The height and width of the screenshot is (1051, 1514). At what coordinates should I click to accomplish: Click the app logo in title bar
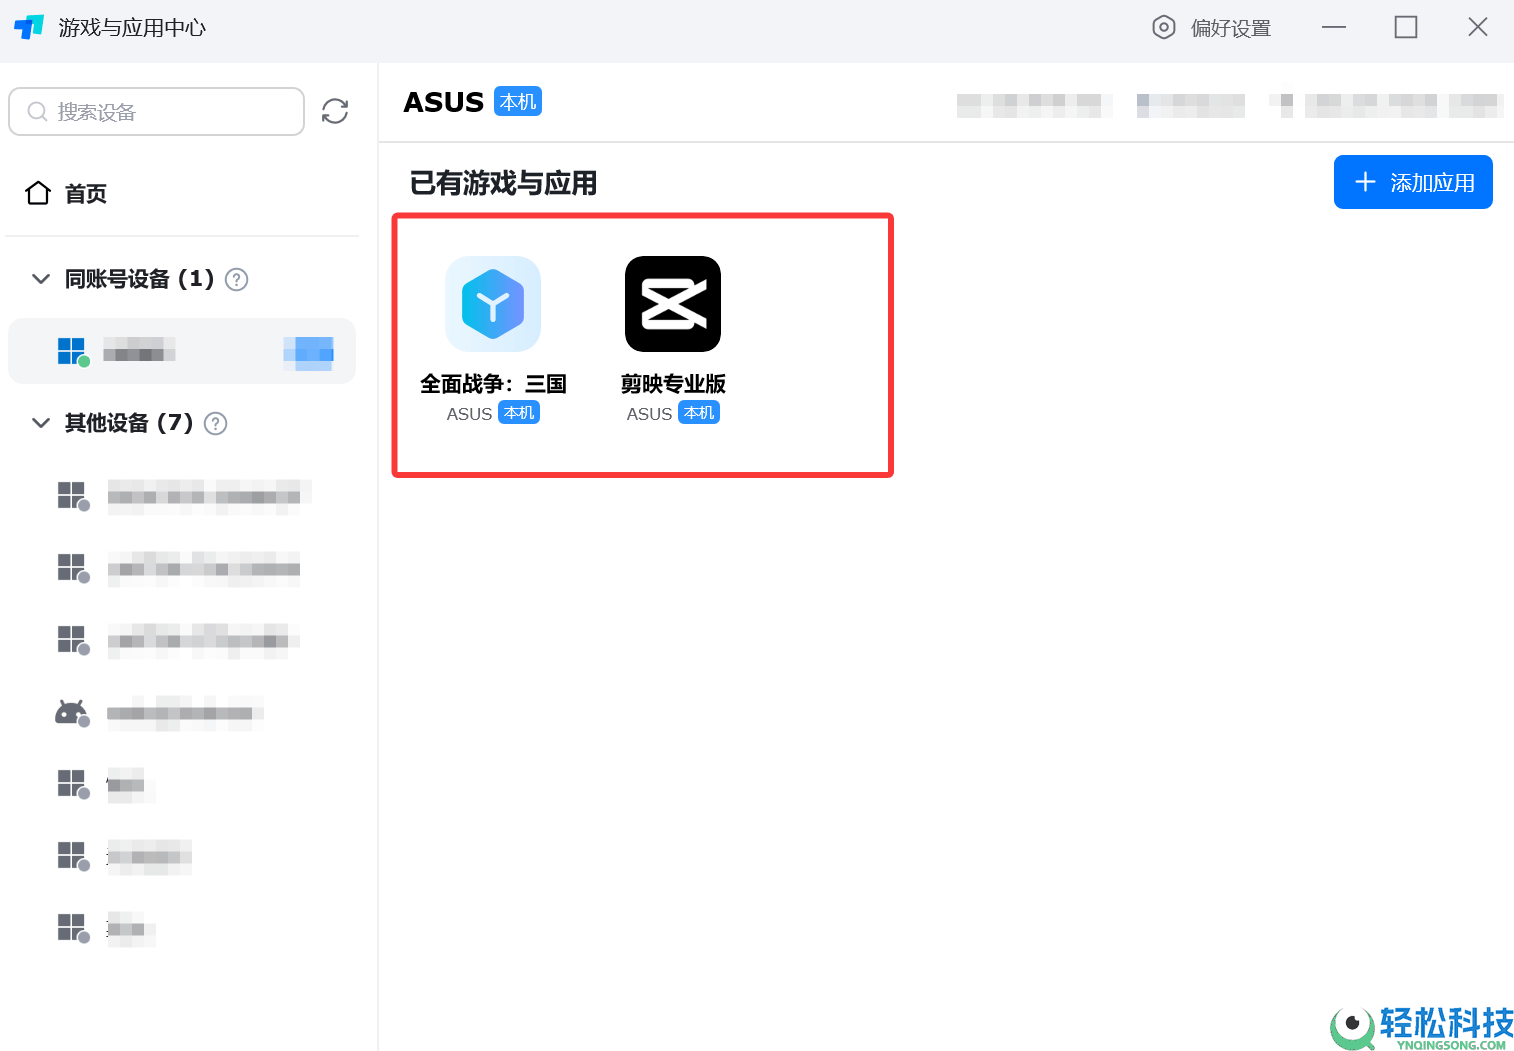pos(29,27)
